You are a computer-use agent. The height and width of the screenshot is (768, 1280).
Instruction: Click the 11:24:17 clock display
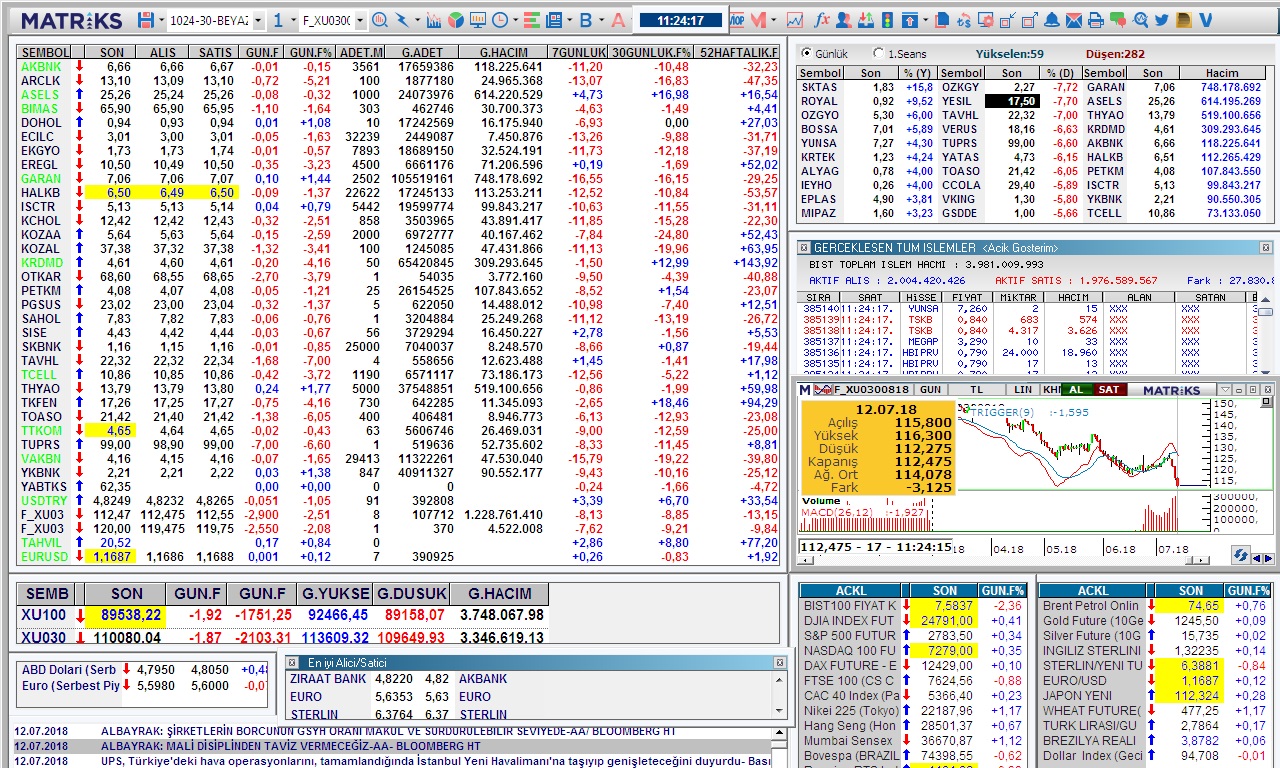[681, 20]
